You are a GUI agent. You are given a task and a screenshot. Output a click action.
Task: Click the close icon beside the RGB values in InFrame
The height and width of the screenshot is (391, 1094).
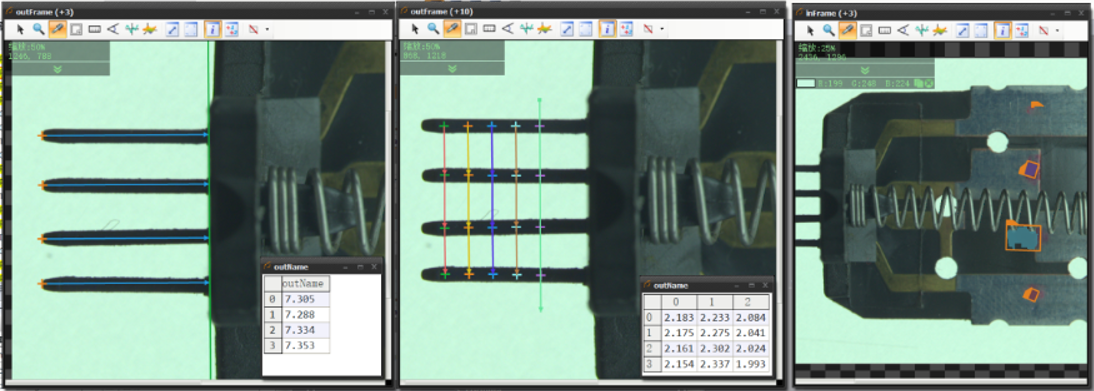[930, 83]
